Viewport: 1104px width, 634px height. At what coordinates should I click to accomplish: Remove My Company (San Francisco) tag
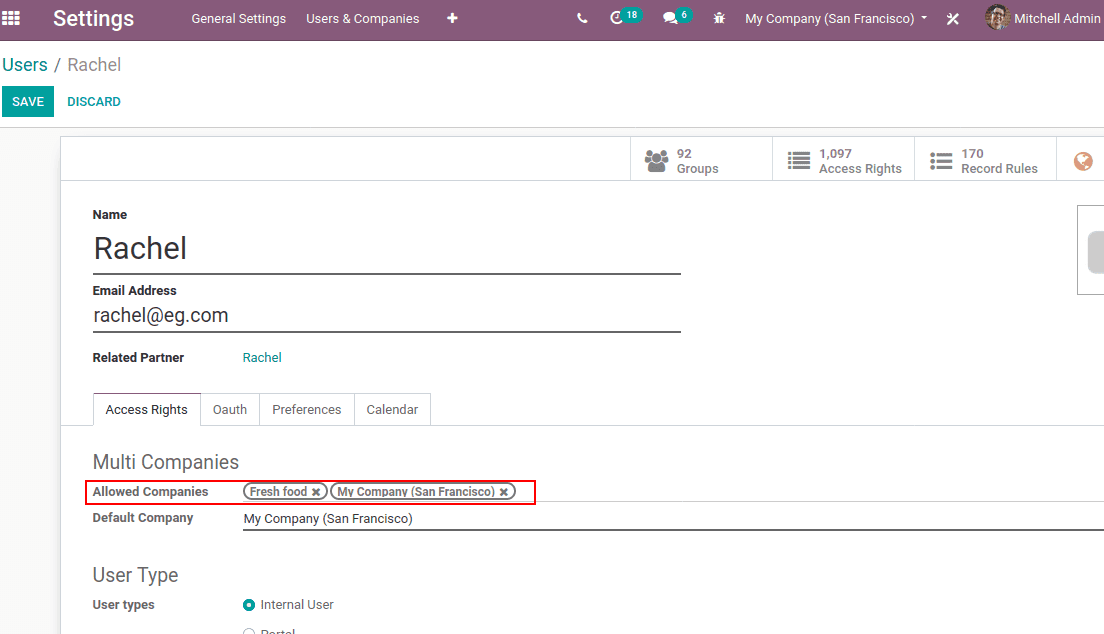pos(504,492)
